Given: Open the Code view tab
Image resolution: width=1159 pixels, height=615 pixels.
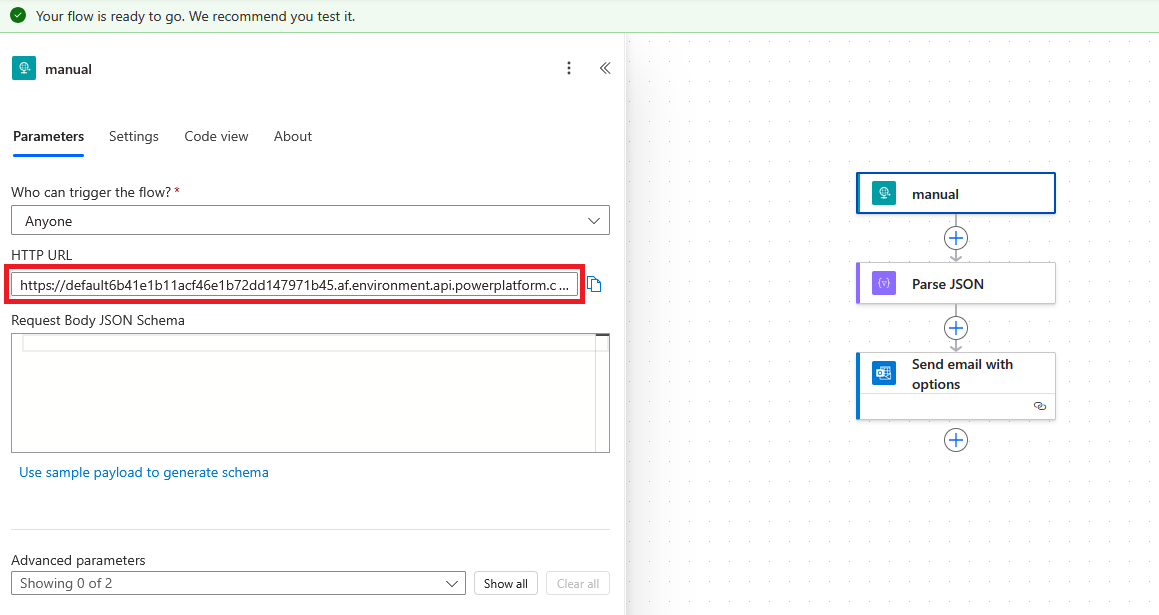Looking at the screenshot, I should point(217,136).
